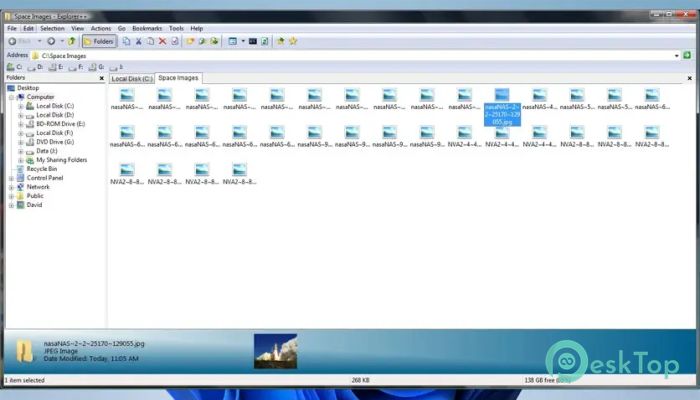Jump to C: in the drives bar
Viewport: 700px width, 400px height.
(14, 67)
